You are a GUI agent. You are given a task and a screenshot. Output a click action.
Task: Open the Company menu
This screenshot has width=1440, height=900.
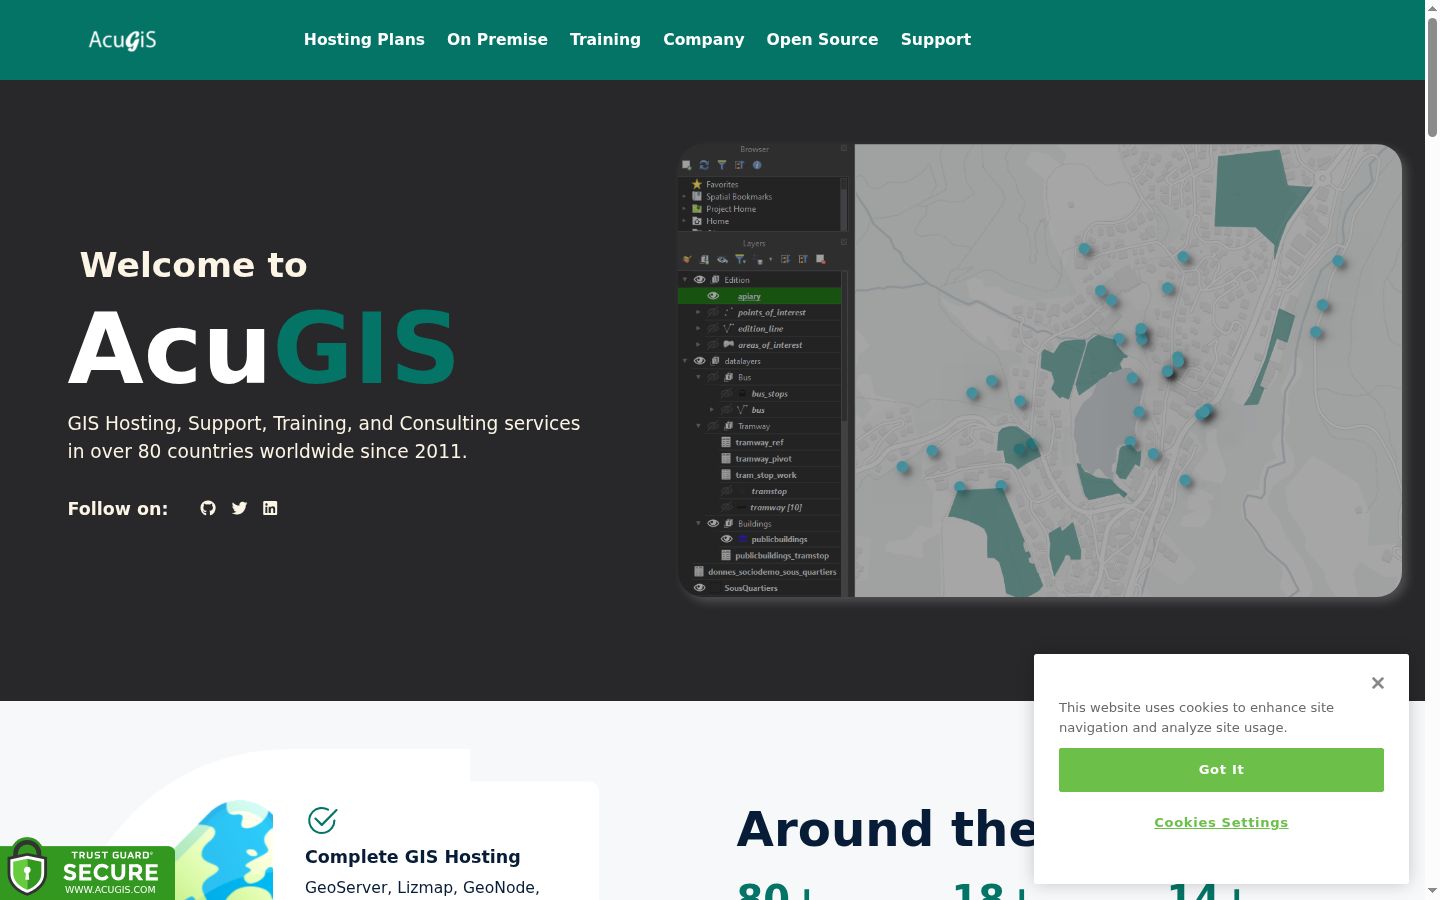[704, 40]
